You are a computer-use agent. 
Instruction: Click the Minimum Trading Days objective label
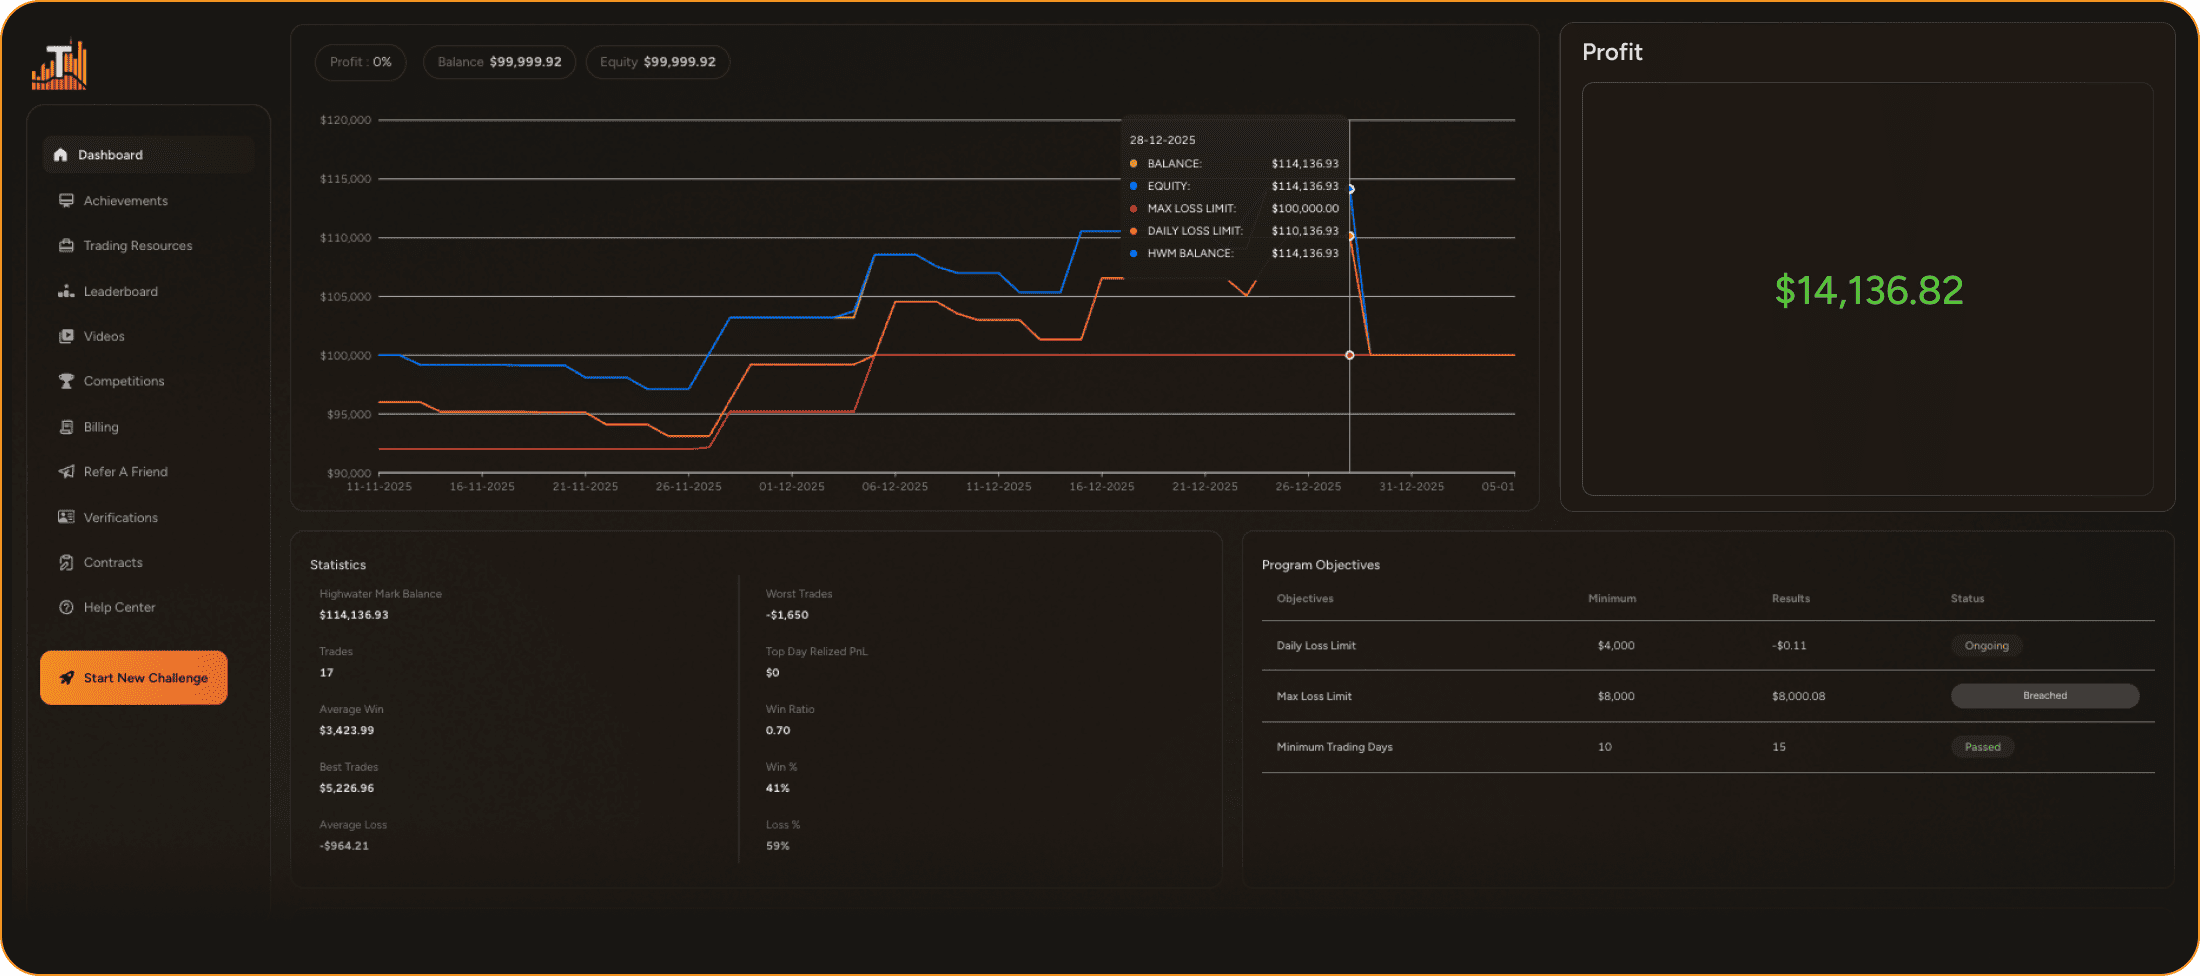click(x=1334, y=747)
